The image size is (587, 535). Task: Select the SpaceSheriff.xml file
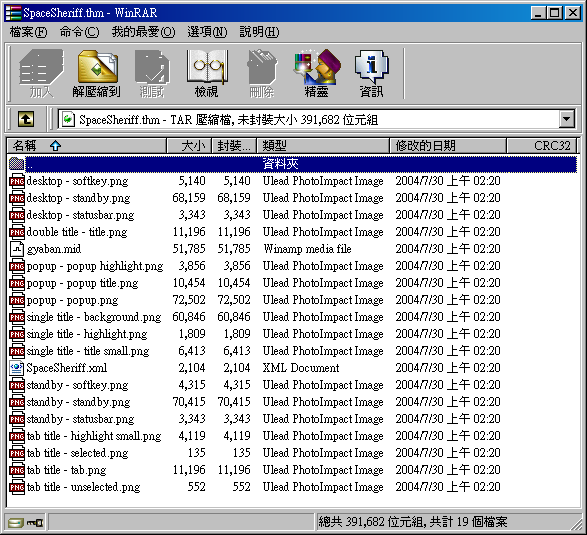(x=66, y=368)
